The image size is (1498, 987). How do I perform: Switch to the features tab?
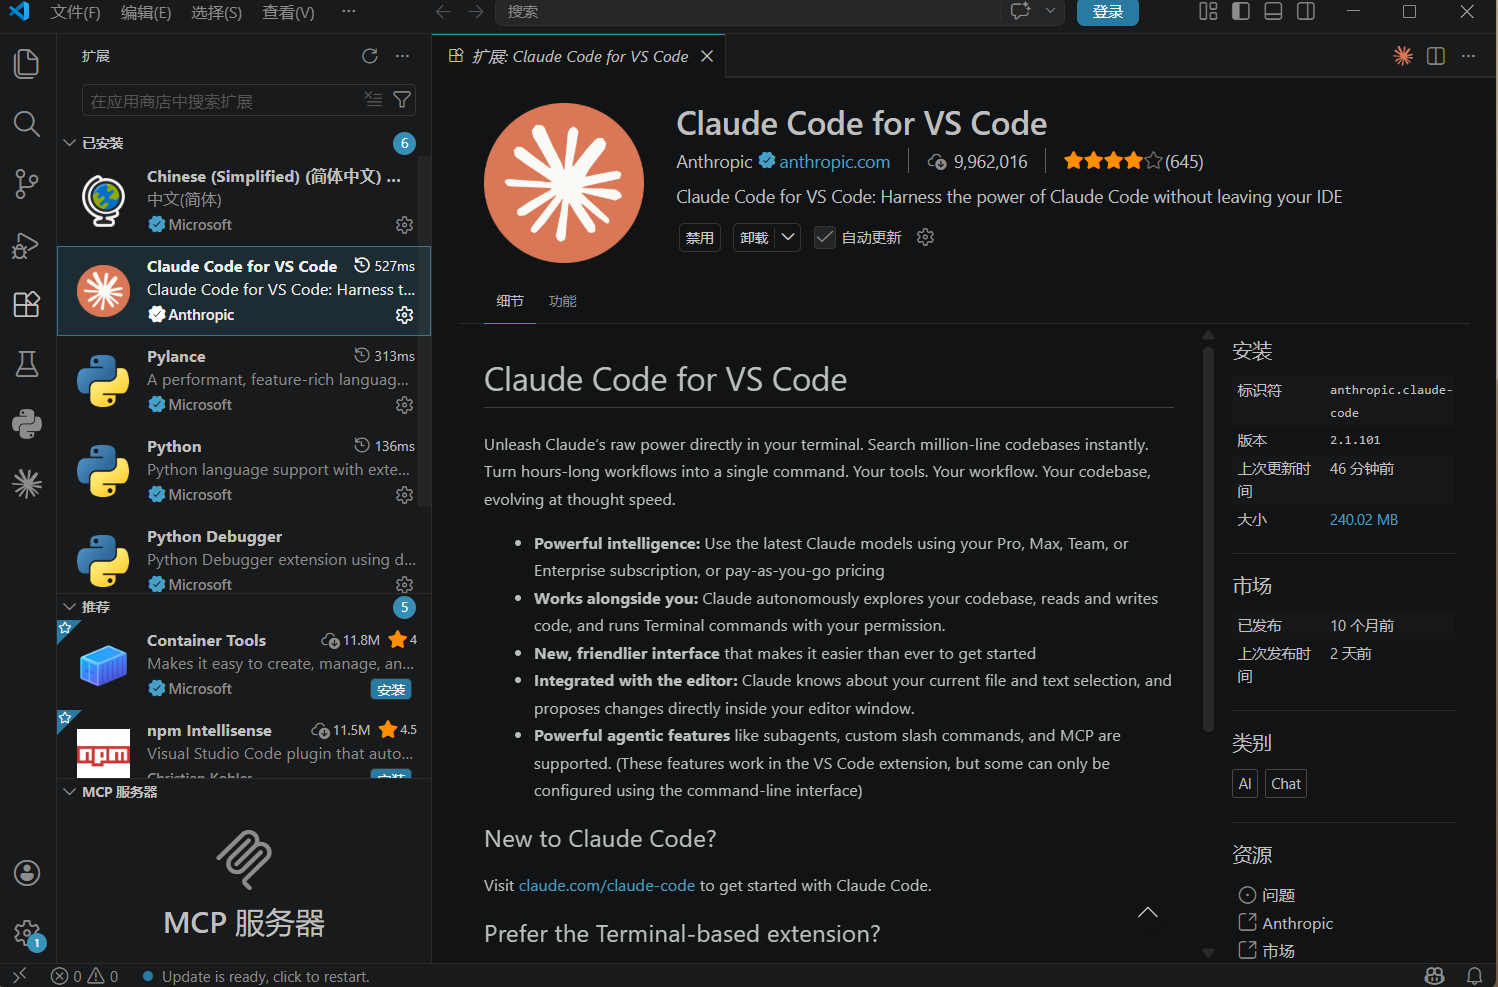click(562, 301)
